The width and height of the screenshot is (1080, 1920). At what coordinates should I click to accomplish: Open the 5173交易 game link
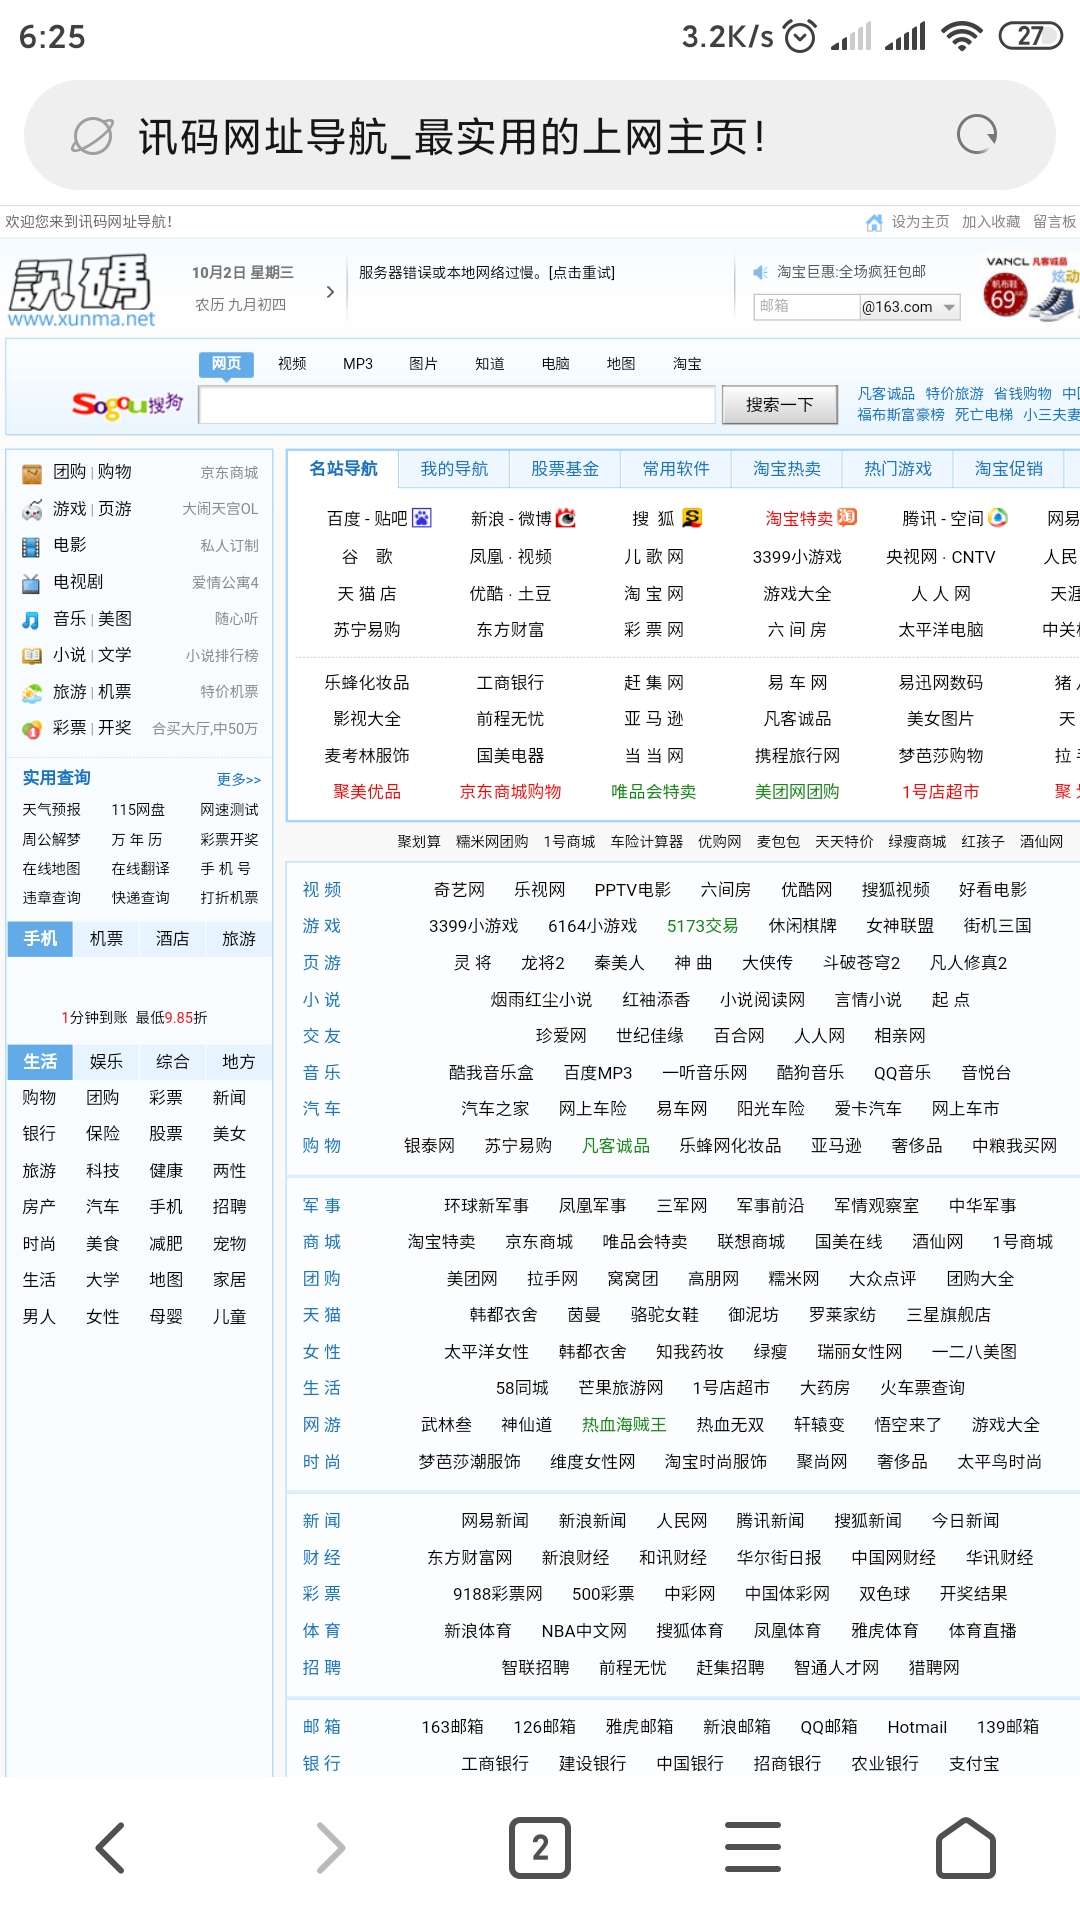click(x=703, y=926)
